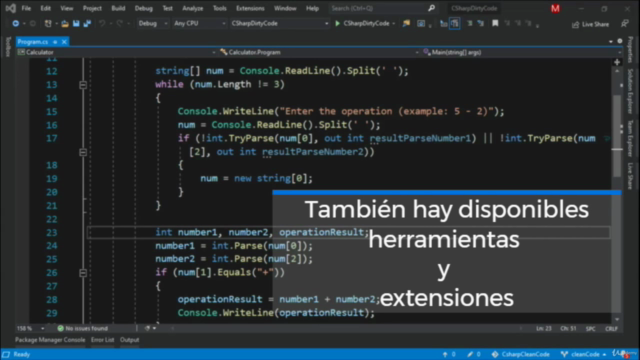Click the search magnifier icon
The height and width of the screenshot is (360, 640).
[431, 8]
